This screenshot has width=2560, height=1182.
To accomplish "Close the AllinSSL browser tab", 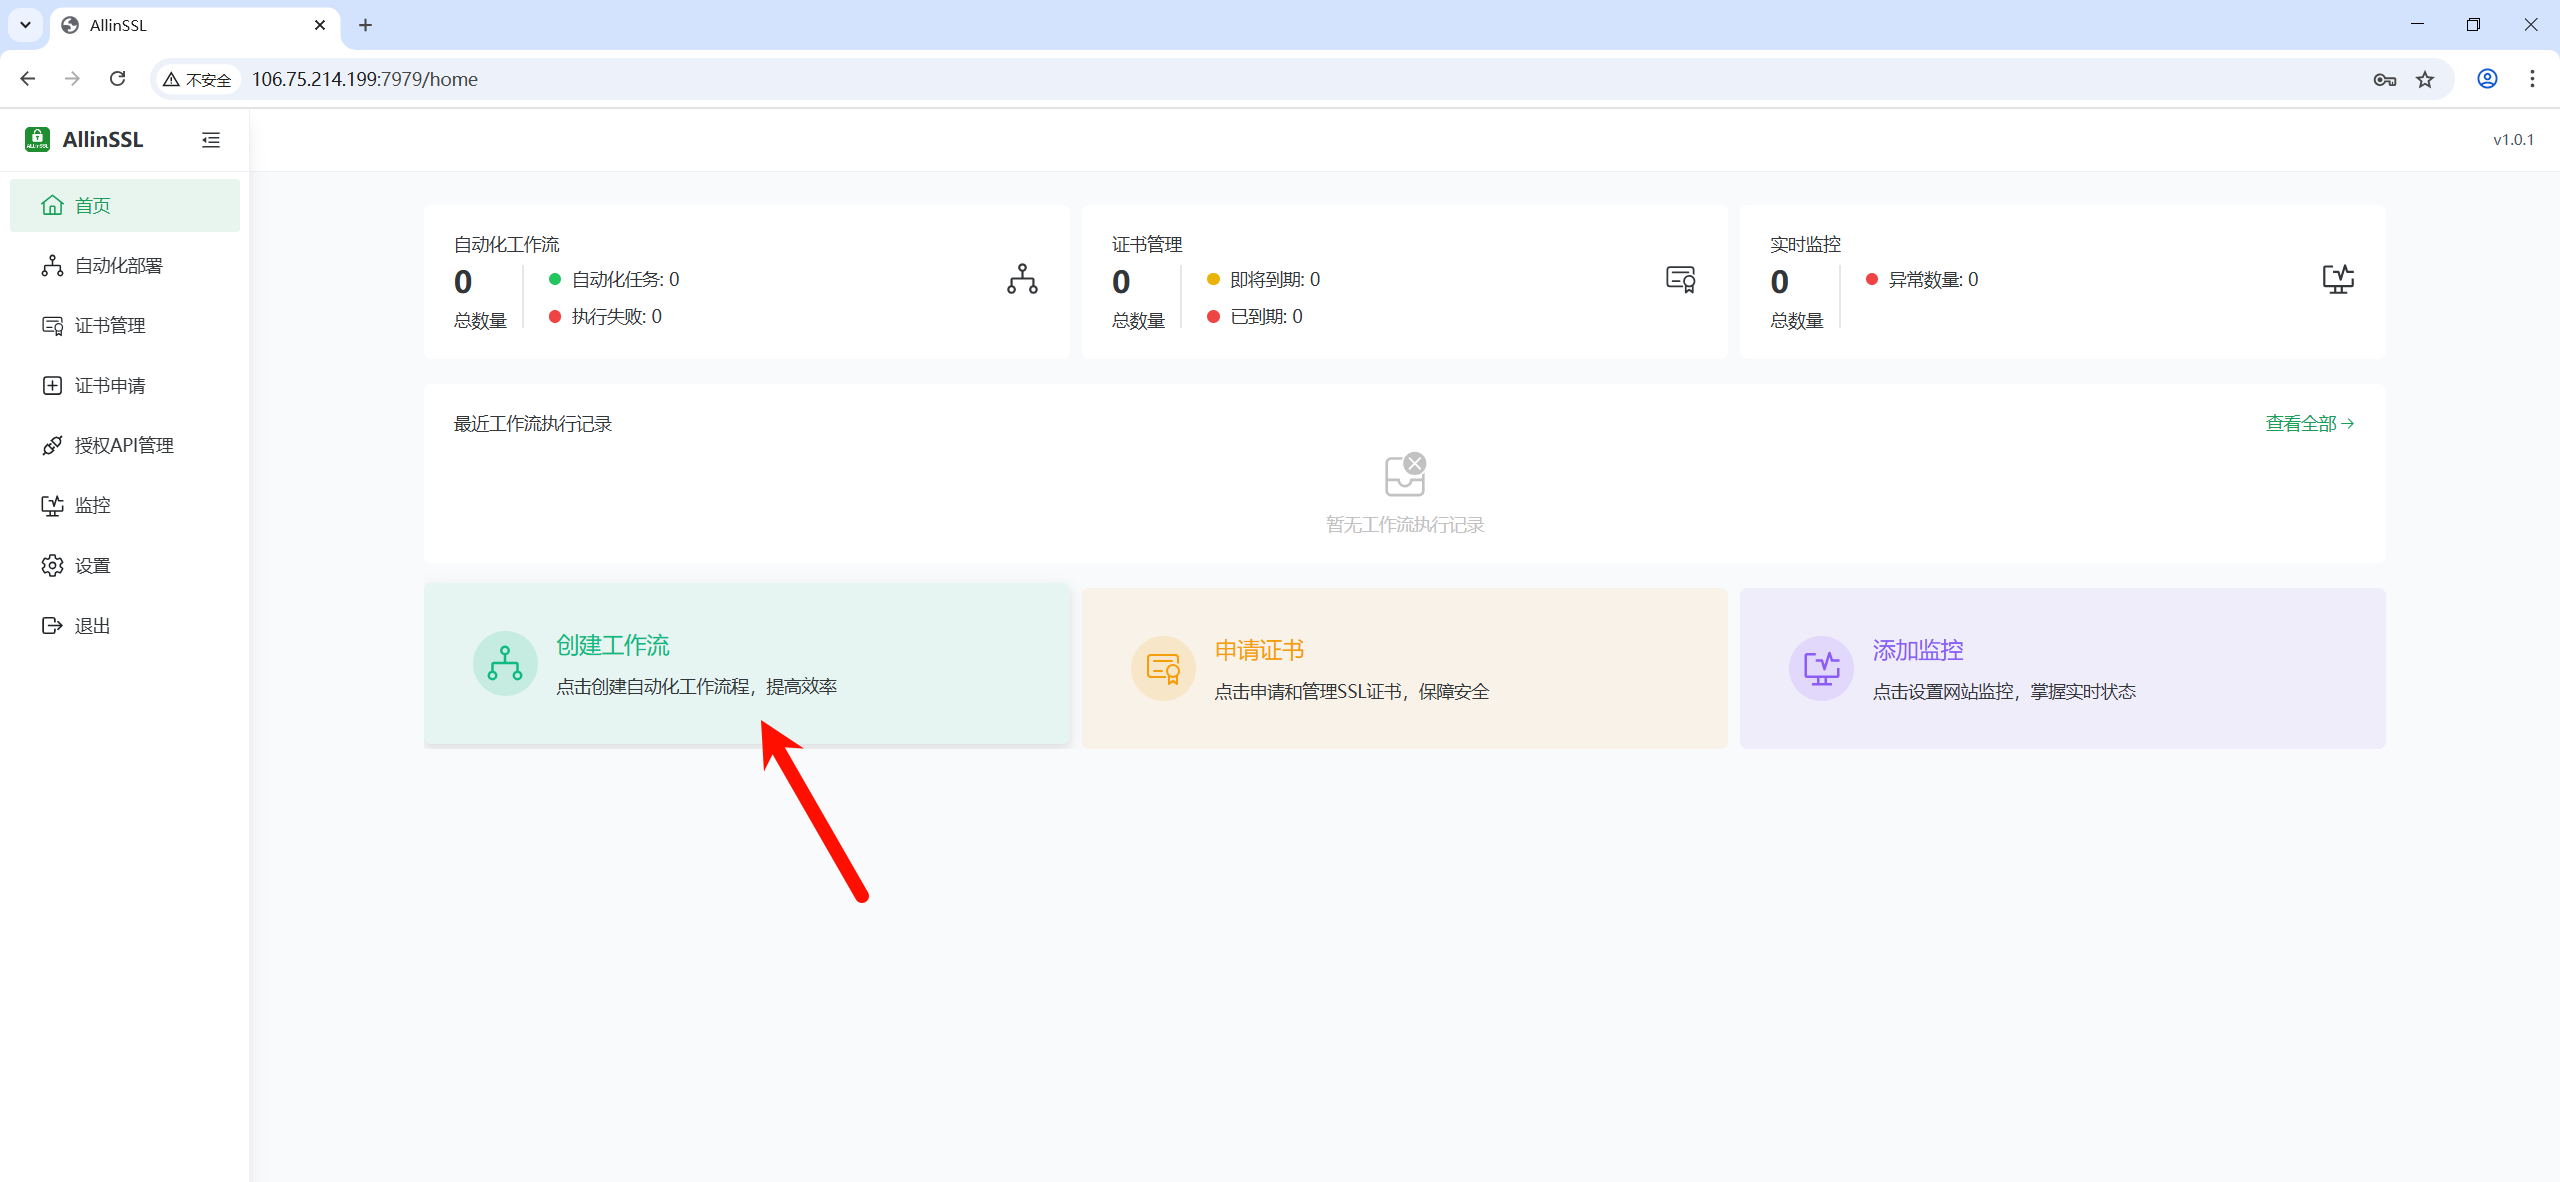I will coord(320,25).
